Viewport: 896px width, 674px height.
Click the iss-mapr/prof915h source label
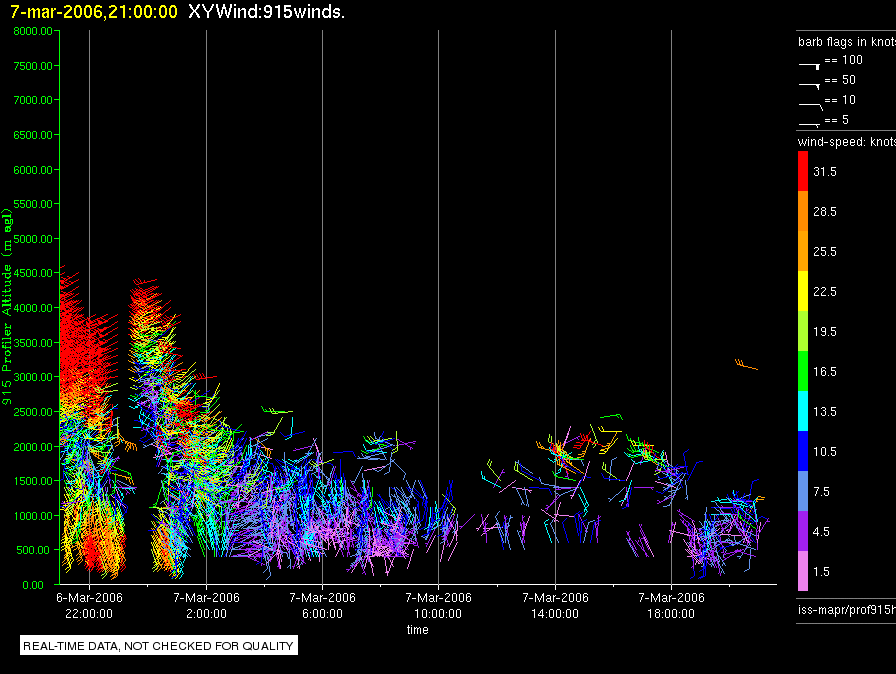pos(847,609)
